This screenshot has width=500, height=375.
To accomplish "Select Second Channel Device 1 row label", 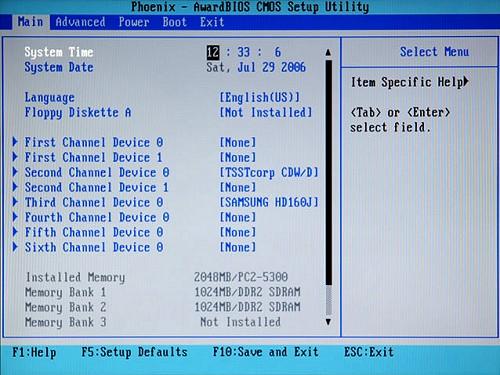I will [97, 187].
